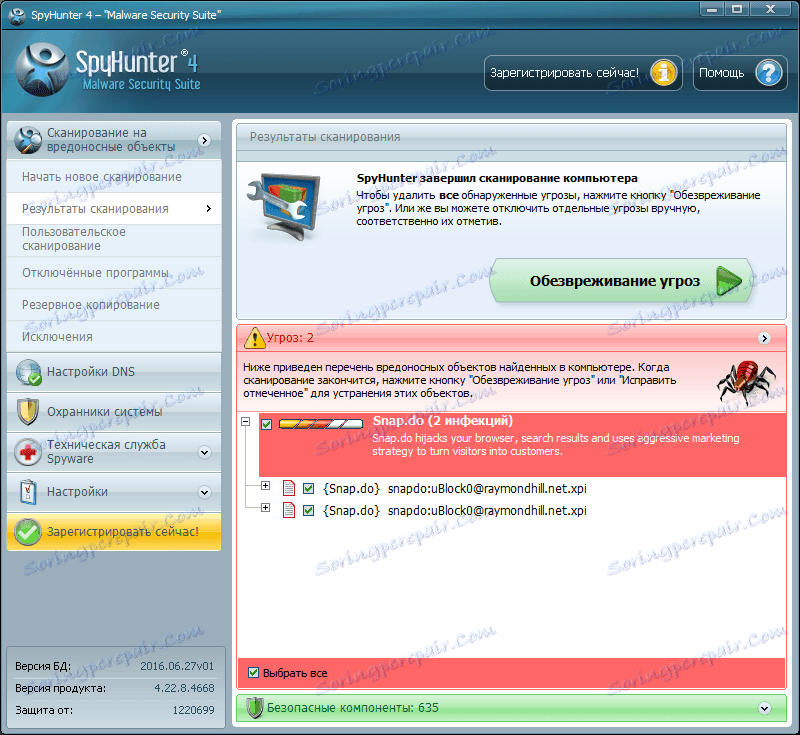
Task: Click 'Сканирование на вредоносные объекты' header
Action: coord(114,140)
